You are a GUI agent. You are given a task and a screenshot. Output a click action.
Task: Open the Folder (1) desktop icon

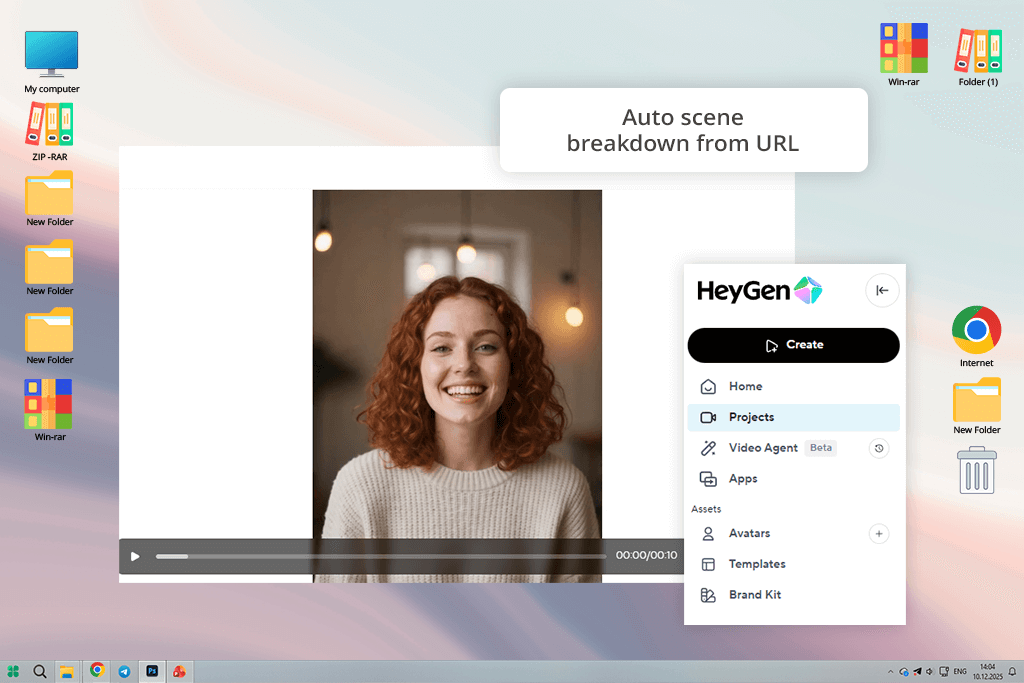click(x=978, y=57)
